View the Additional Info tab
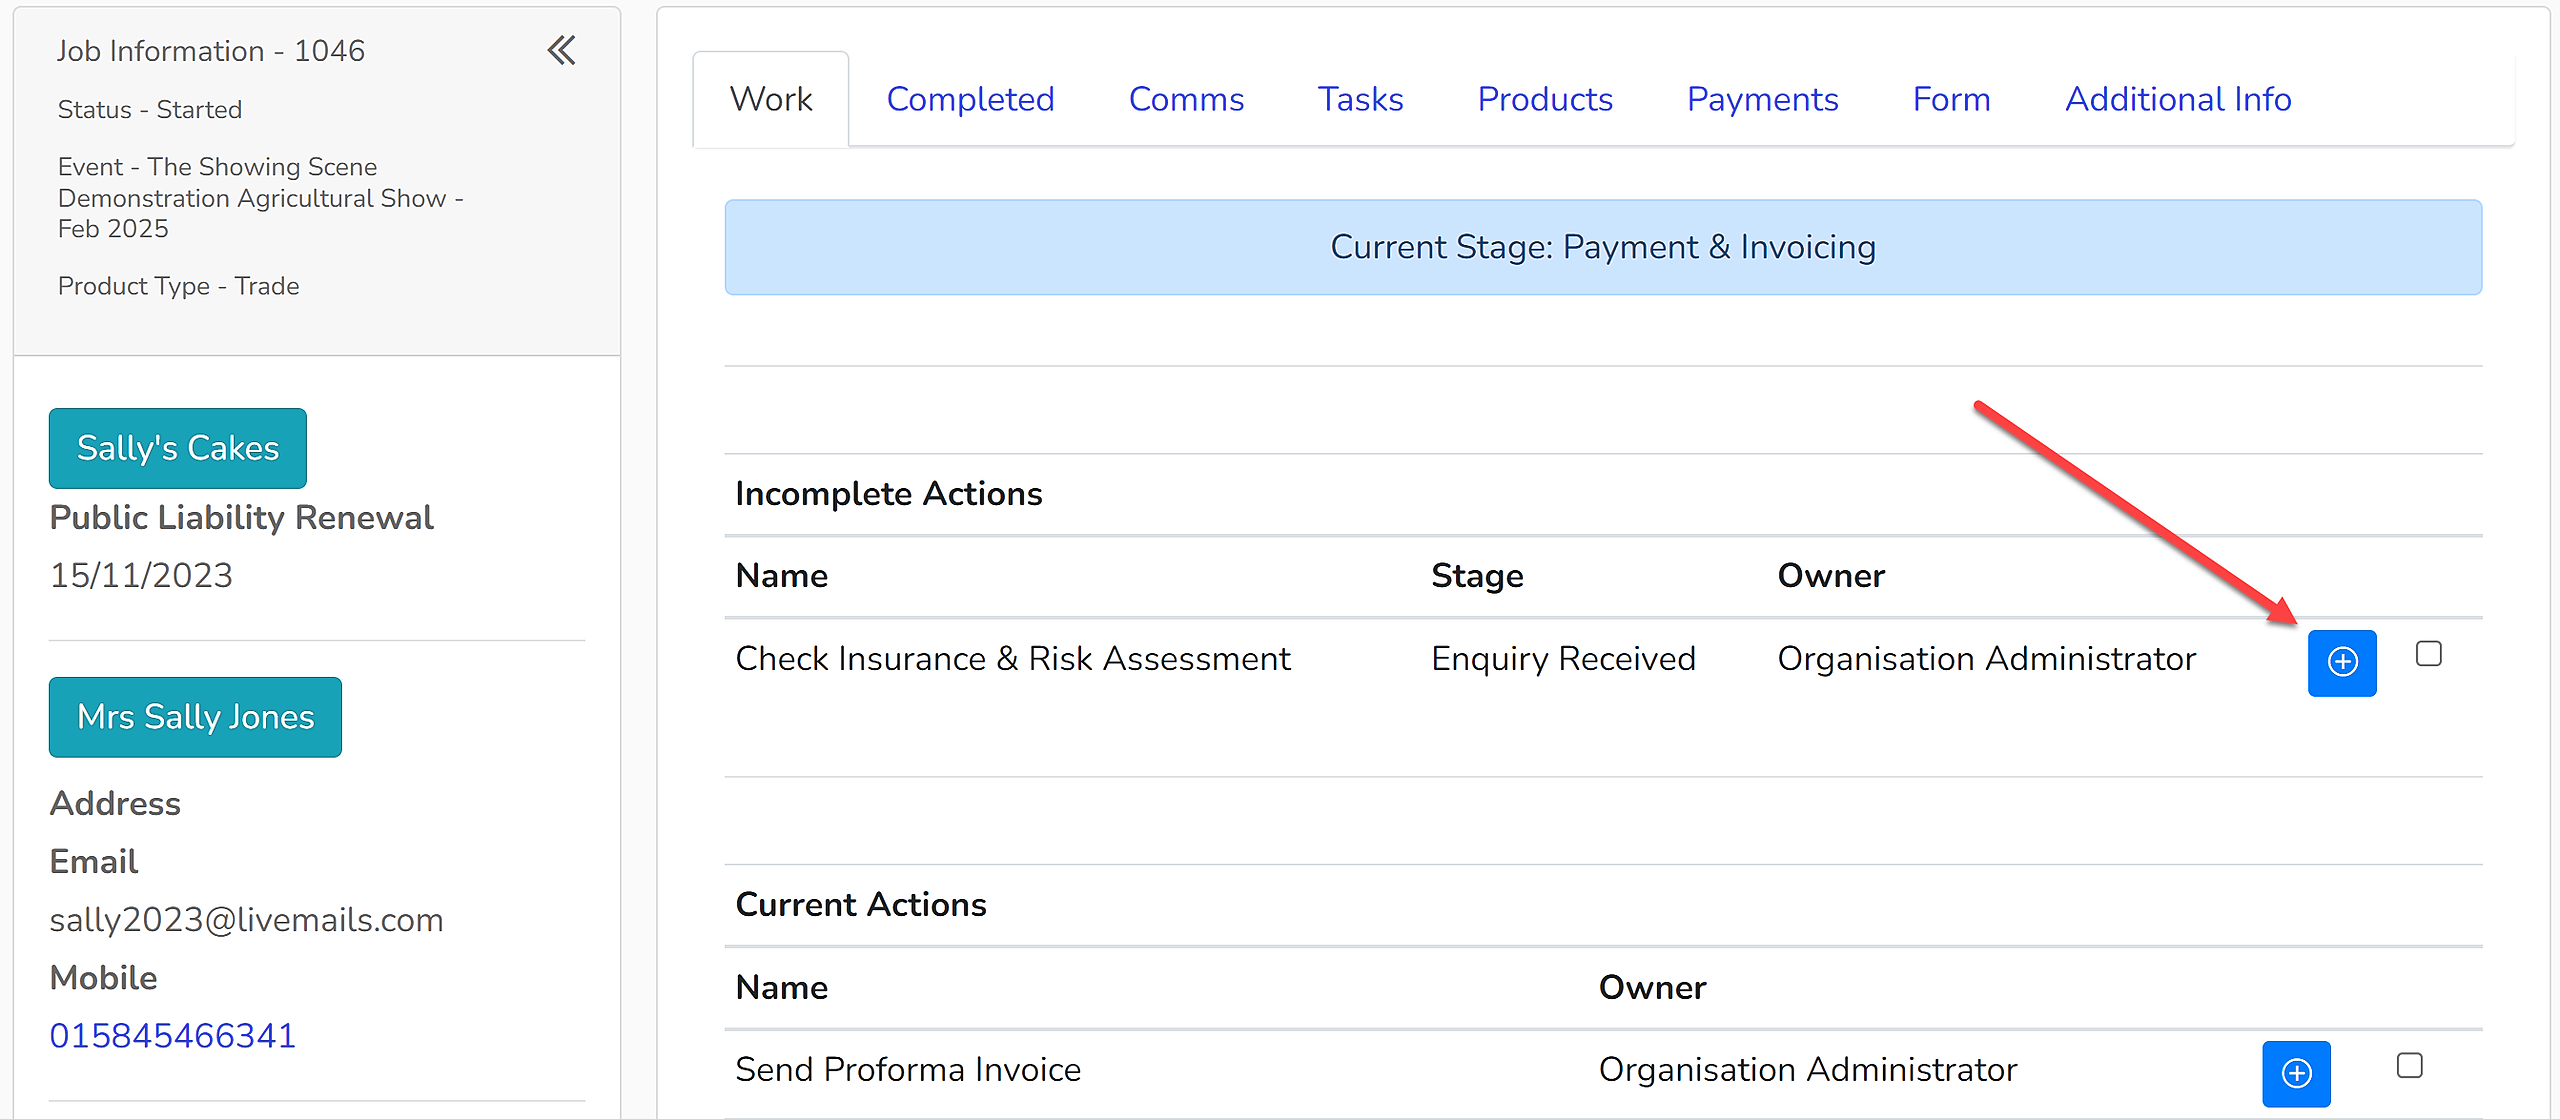This screenshot has height=1119, width=2560. coord(2178,99)
